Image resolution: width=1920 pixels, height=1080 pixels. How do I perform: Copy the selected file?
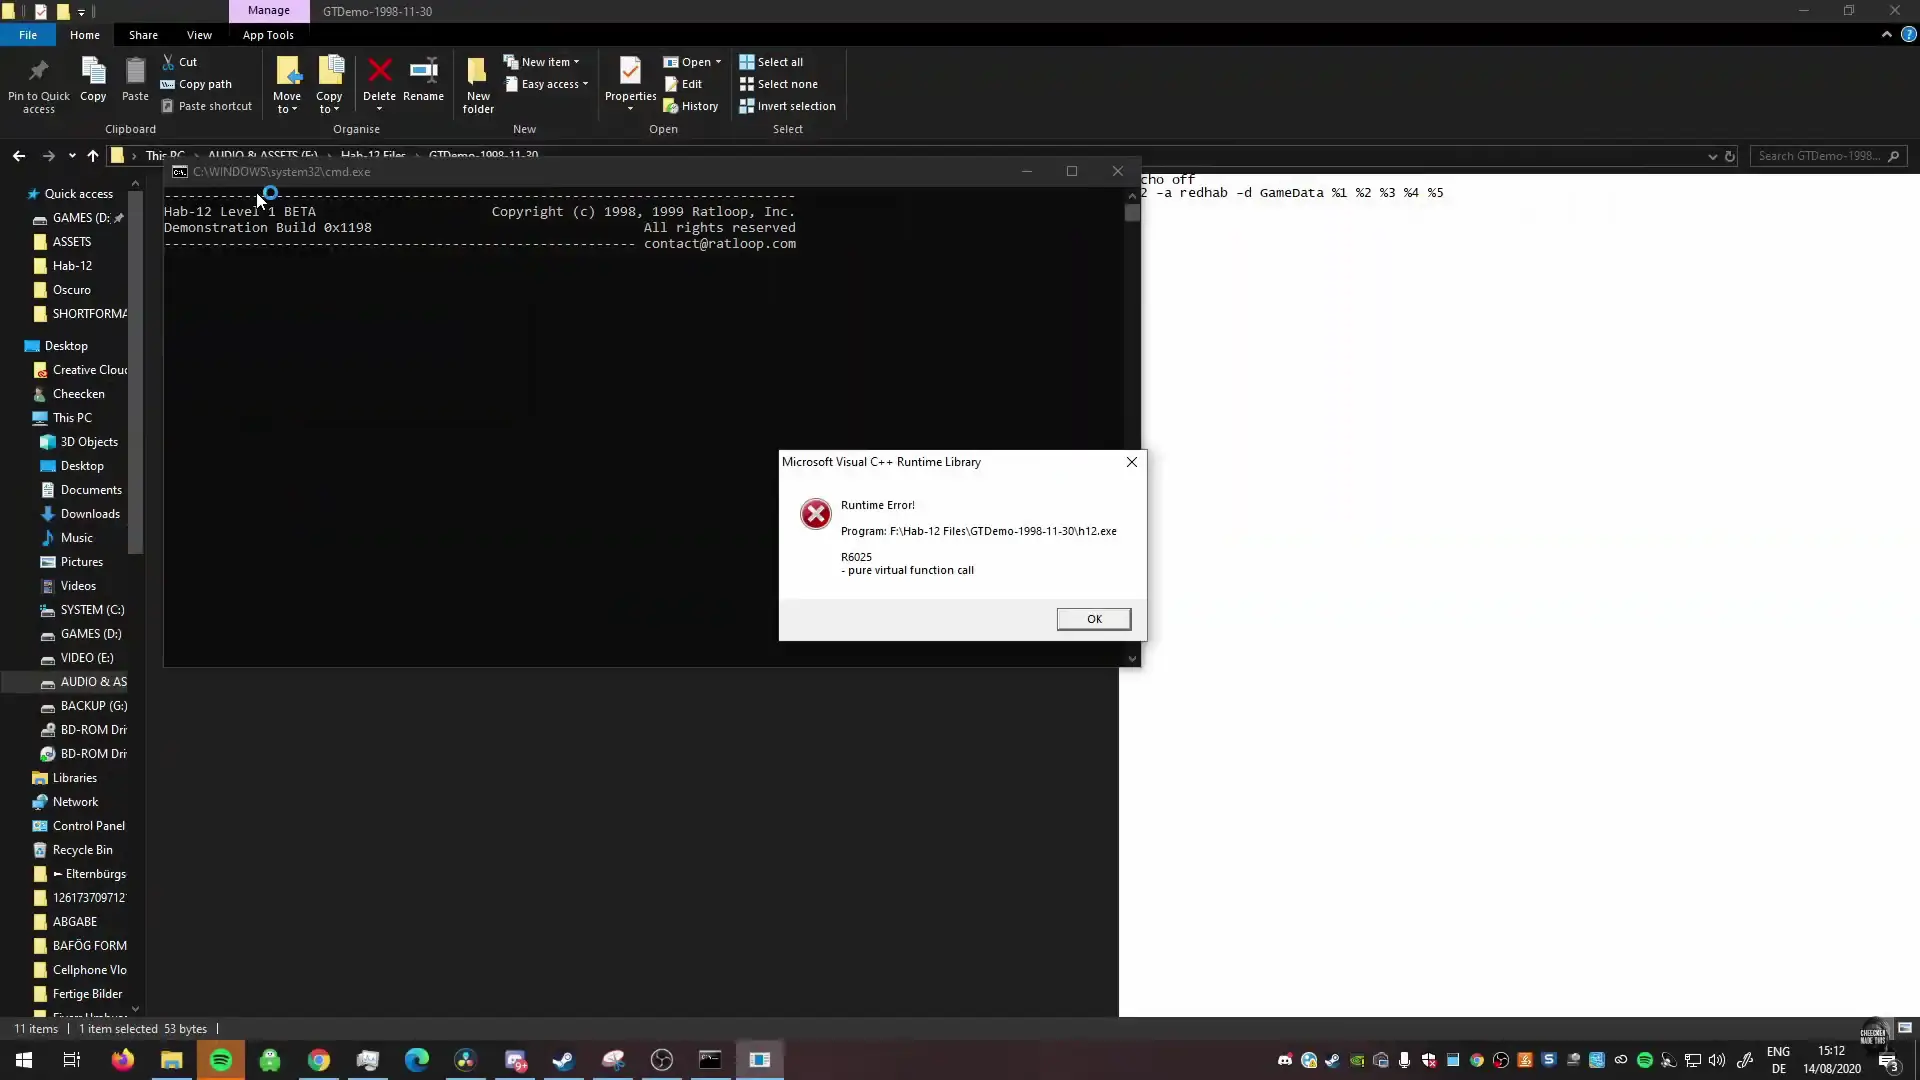tap(92, 80)
